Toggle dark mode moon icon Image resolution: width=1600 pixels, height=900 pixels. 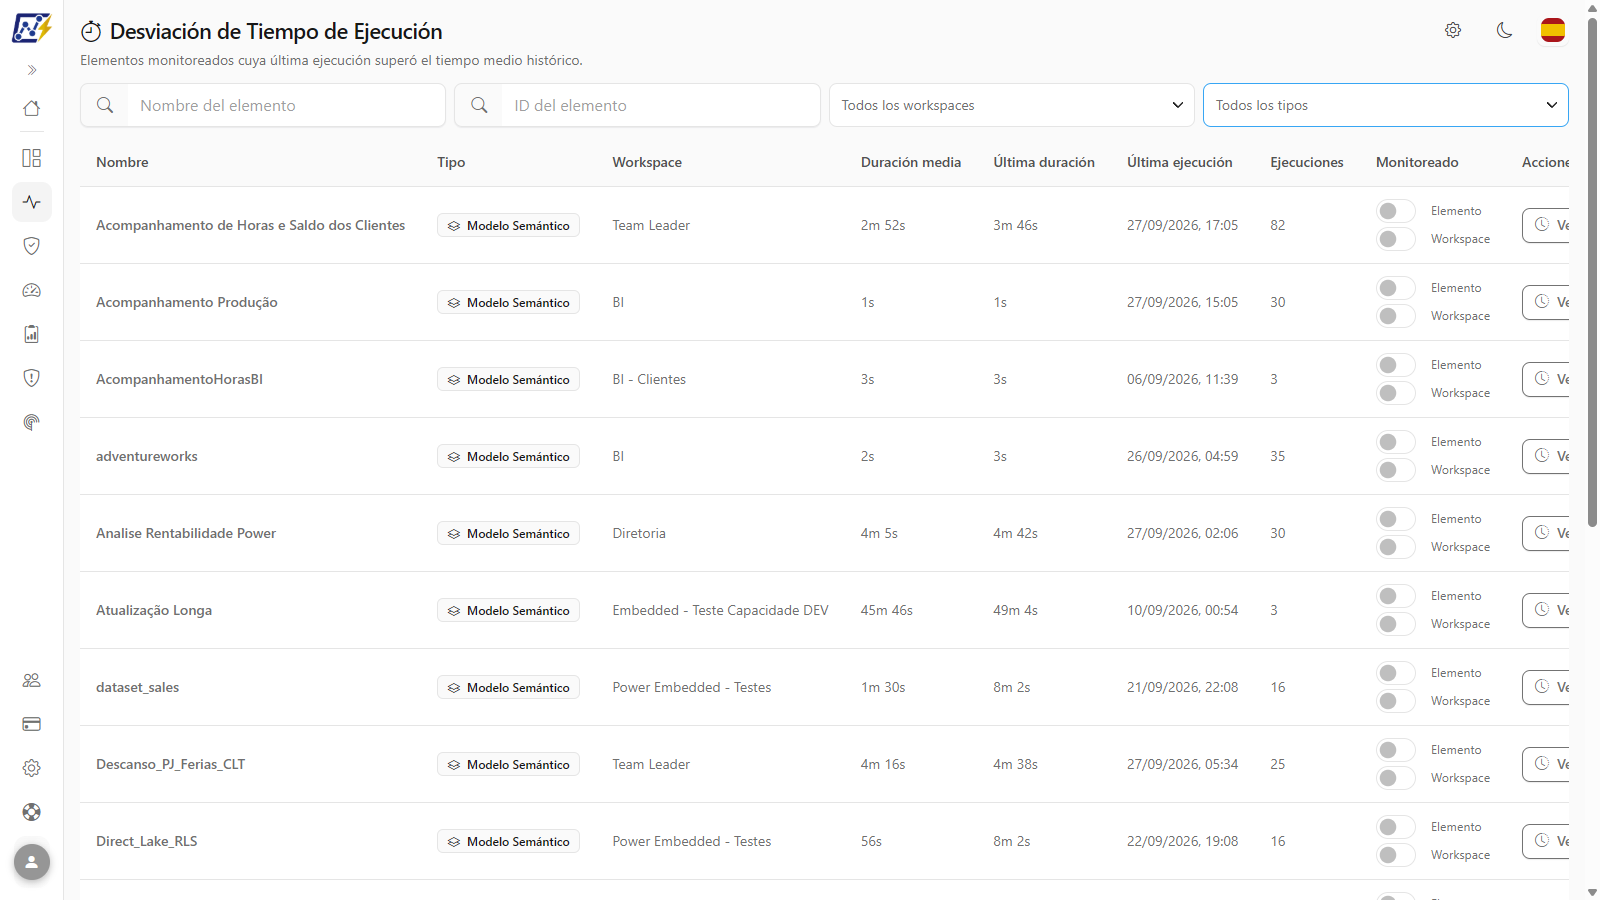coord(1504,30)
